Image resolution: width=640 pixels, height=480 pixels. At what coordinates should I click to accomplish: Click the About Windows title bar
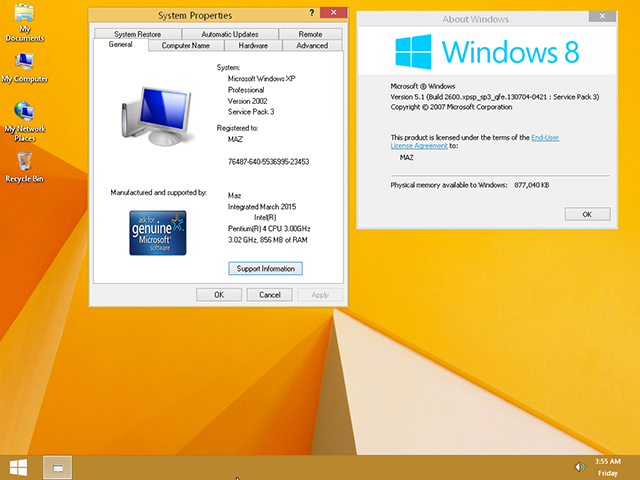tap(475, 19)
